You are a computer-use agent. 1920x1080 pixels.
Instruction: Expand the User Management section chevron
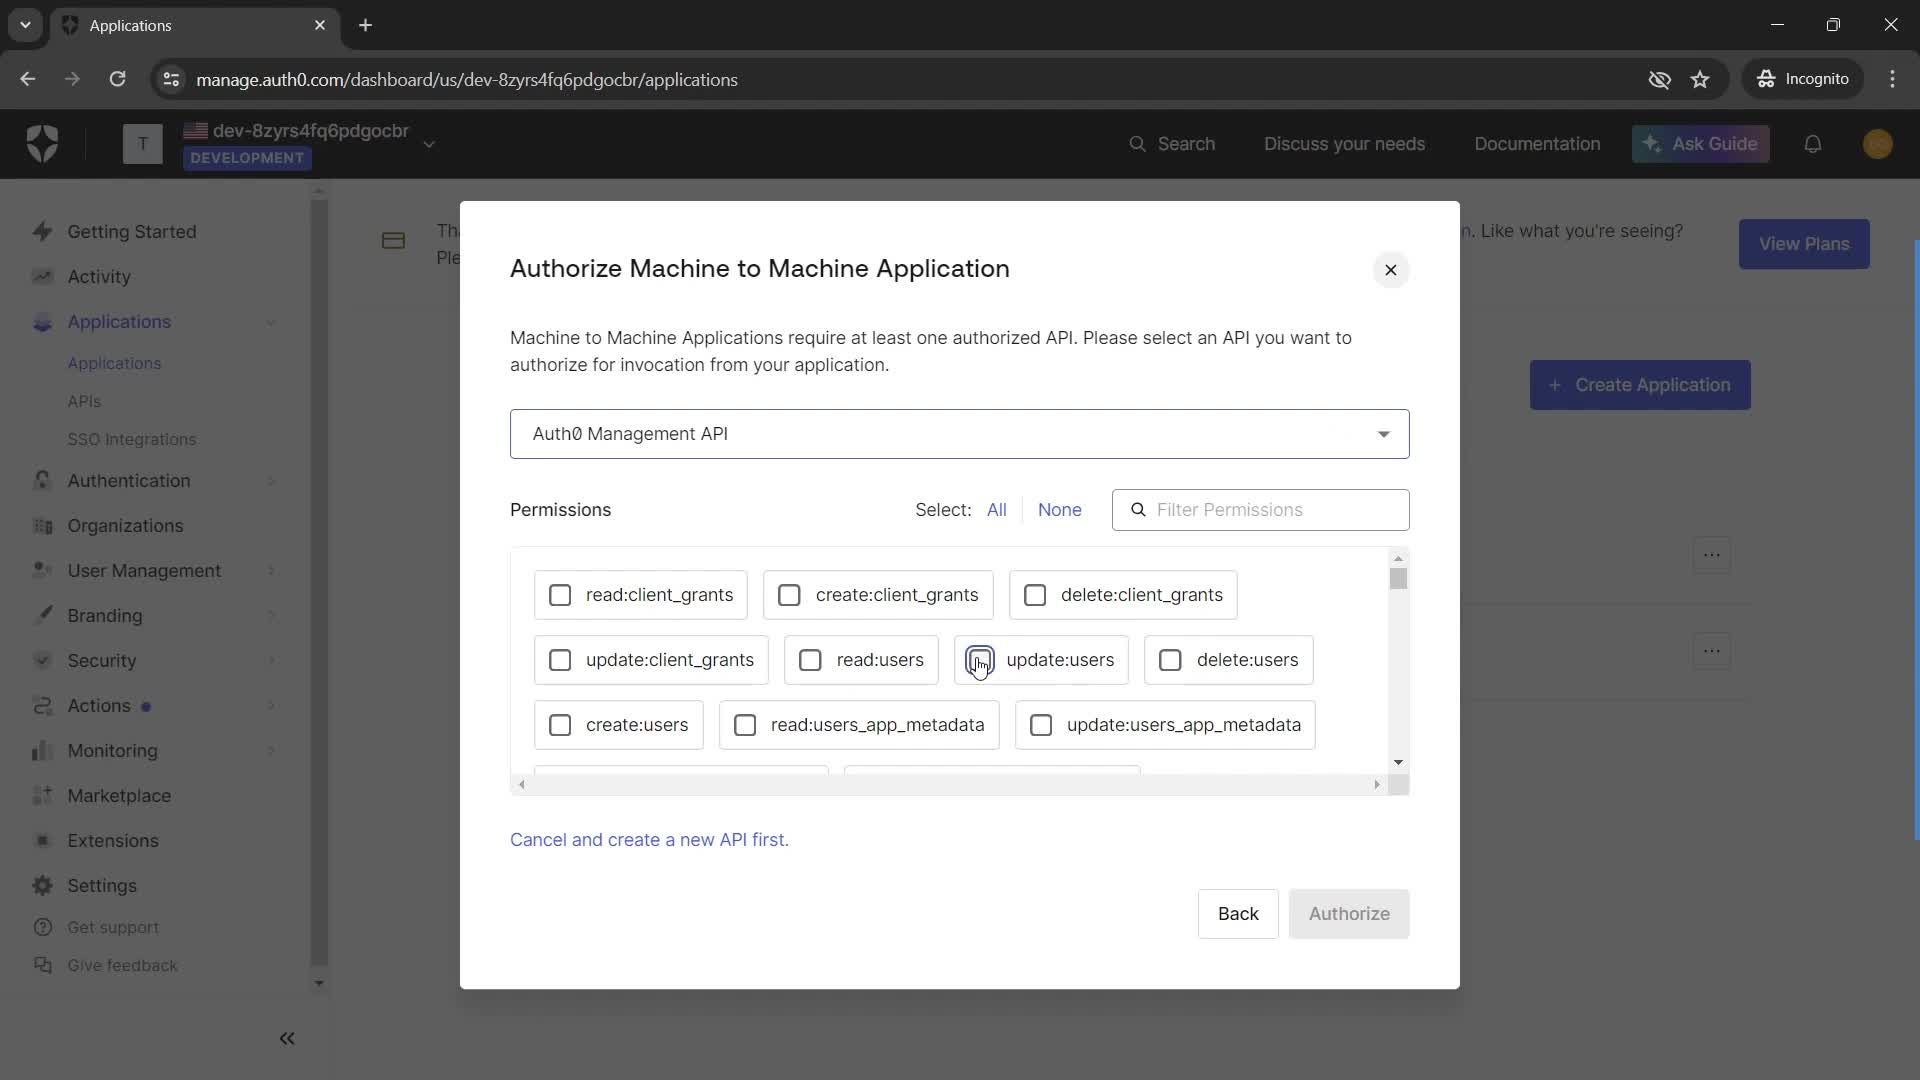(271, 571)
